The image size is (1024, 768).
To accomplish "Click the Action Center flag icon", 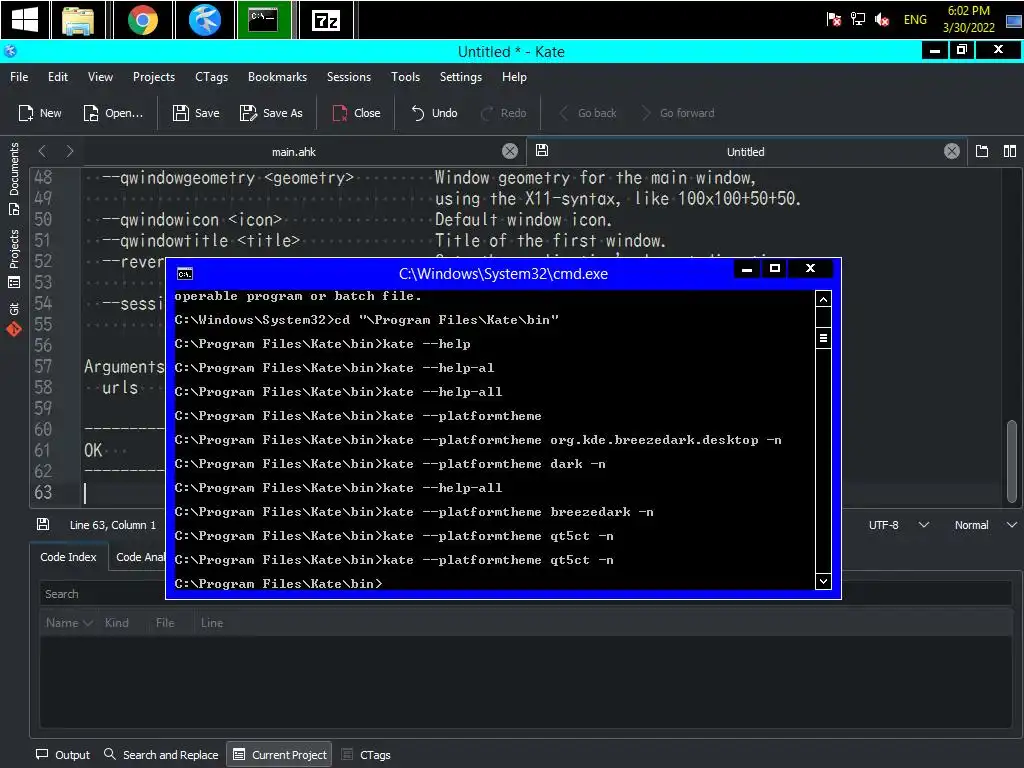I will (x=833, y=20).
